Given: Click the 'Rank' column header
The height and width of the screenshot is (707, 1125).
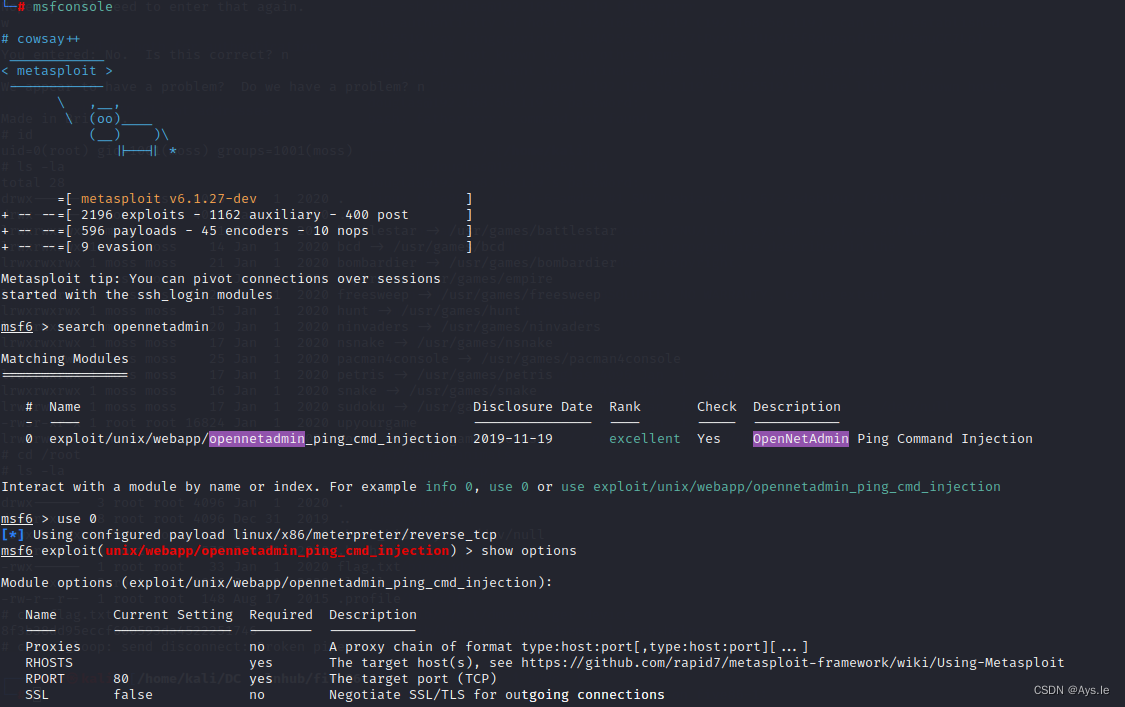Looking at the screenshot, I should coord(625,407).
